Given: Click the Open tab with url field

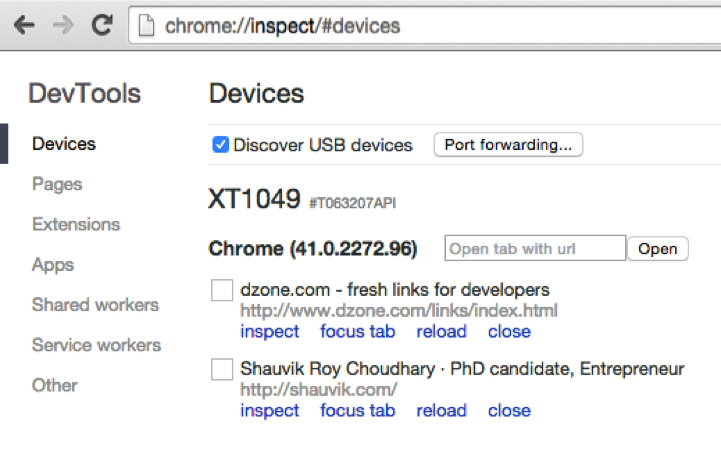Looking at the screenshot, I should point(535,248).
